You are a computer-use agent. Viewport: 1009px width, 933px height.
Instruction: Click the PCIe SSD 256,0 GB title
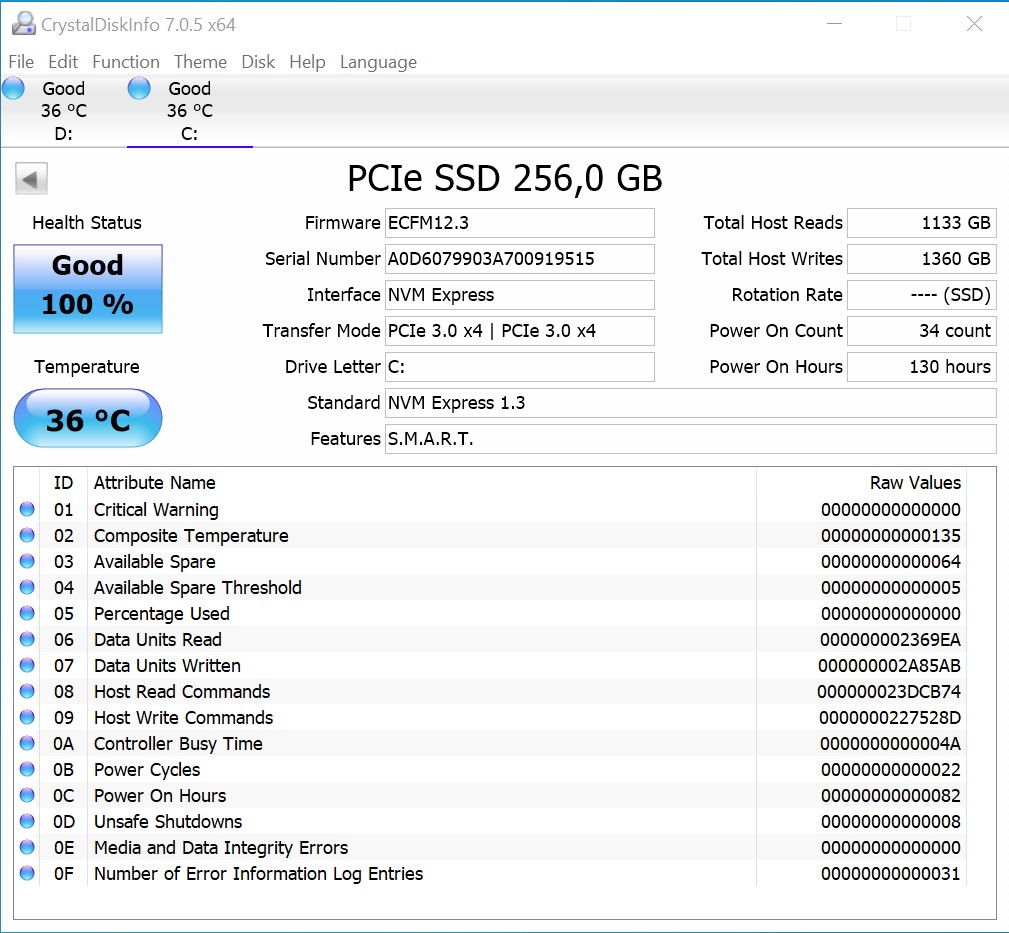(x=504, y=178)
